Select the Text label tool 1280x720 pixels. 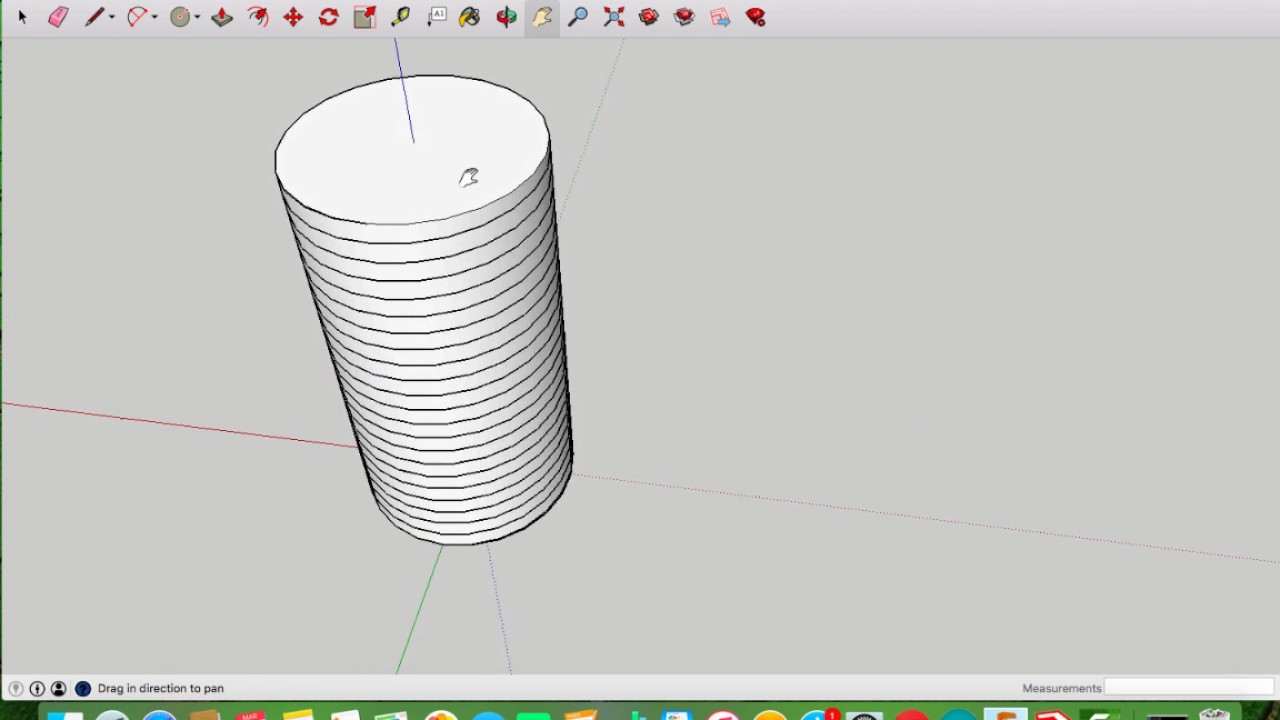(437, 17)
